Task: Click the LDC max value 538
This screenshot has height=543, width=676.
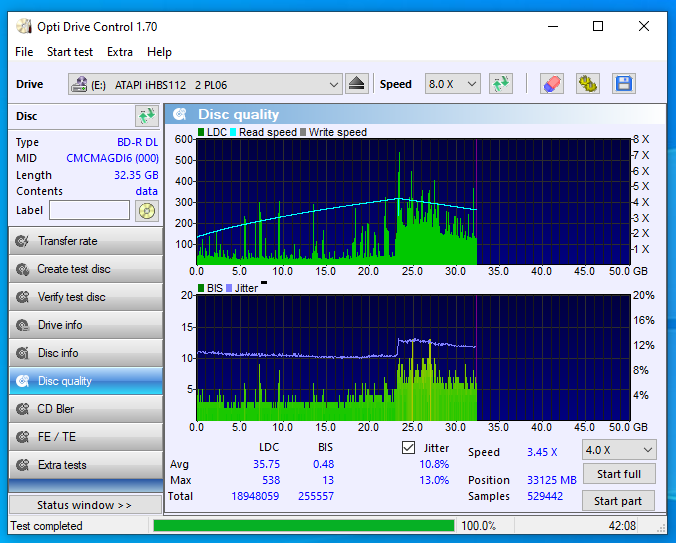Action: click(x=271, y=480)
